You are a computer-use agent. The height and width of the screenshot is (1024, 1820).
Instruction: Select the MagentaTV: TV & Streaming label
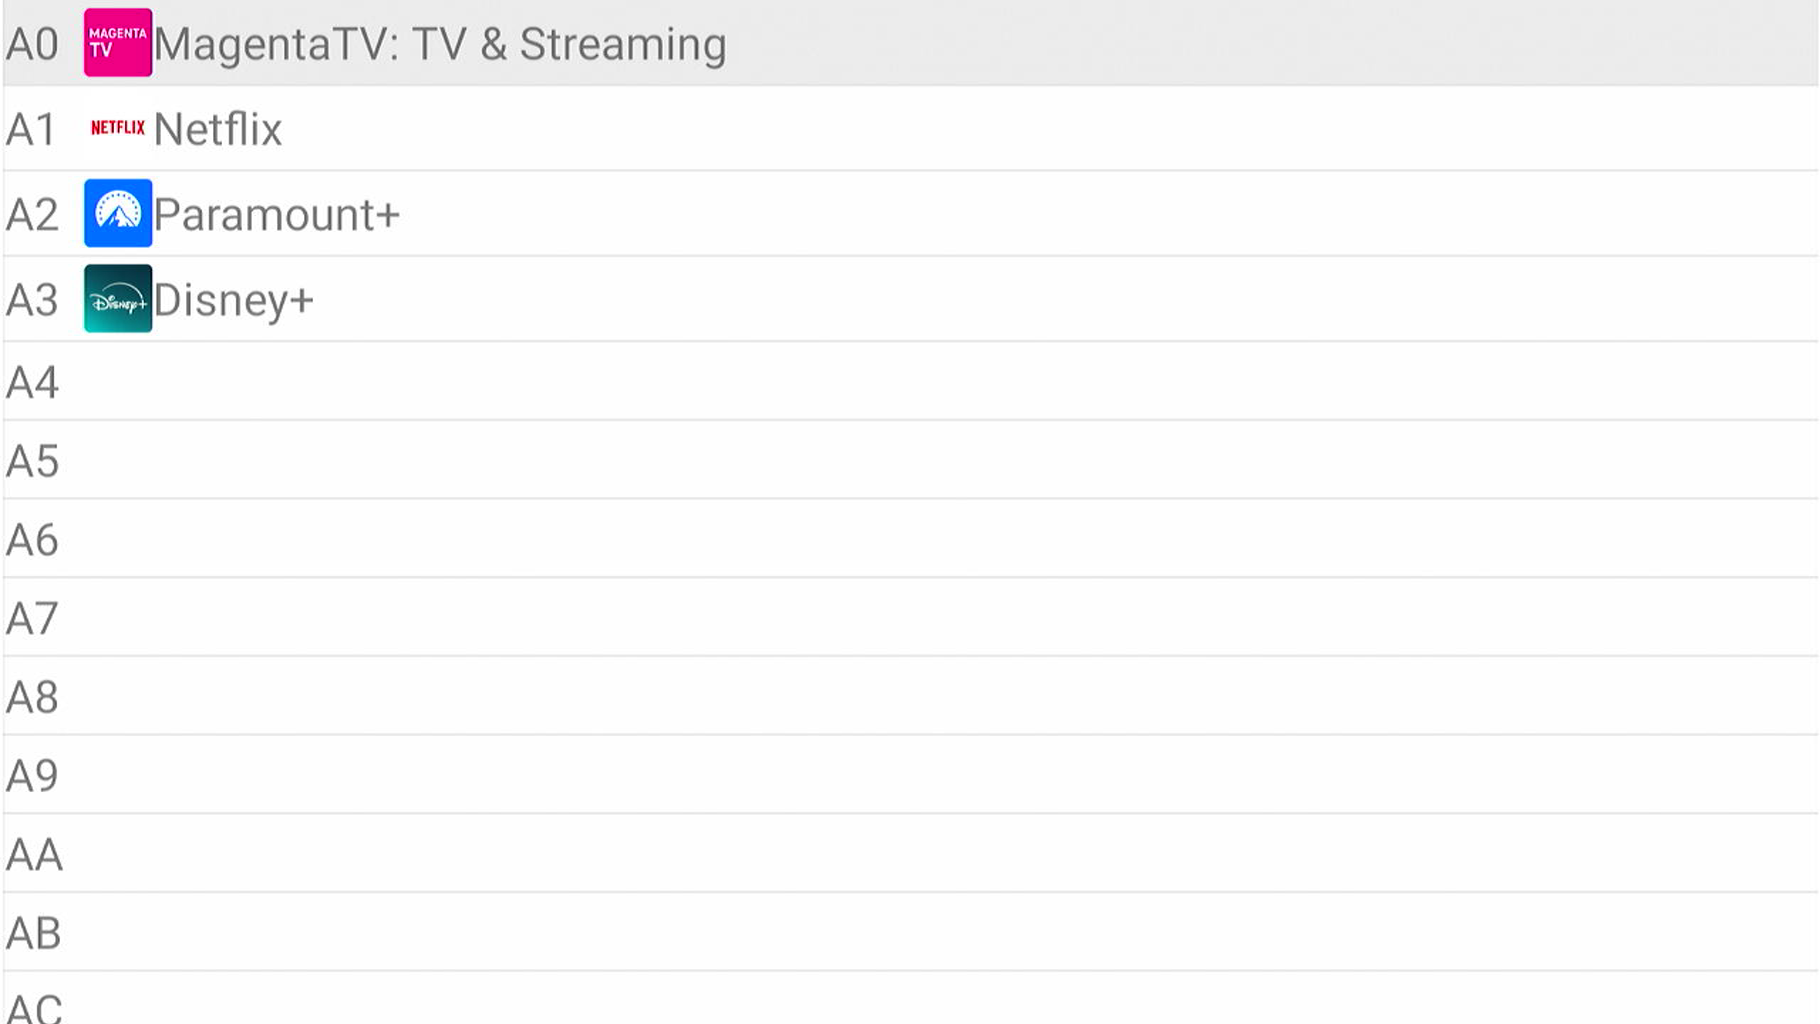point(440,45)
